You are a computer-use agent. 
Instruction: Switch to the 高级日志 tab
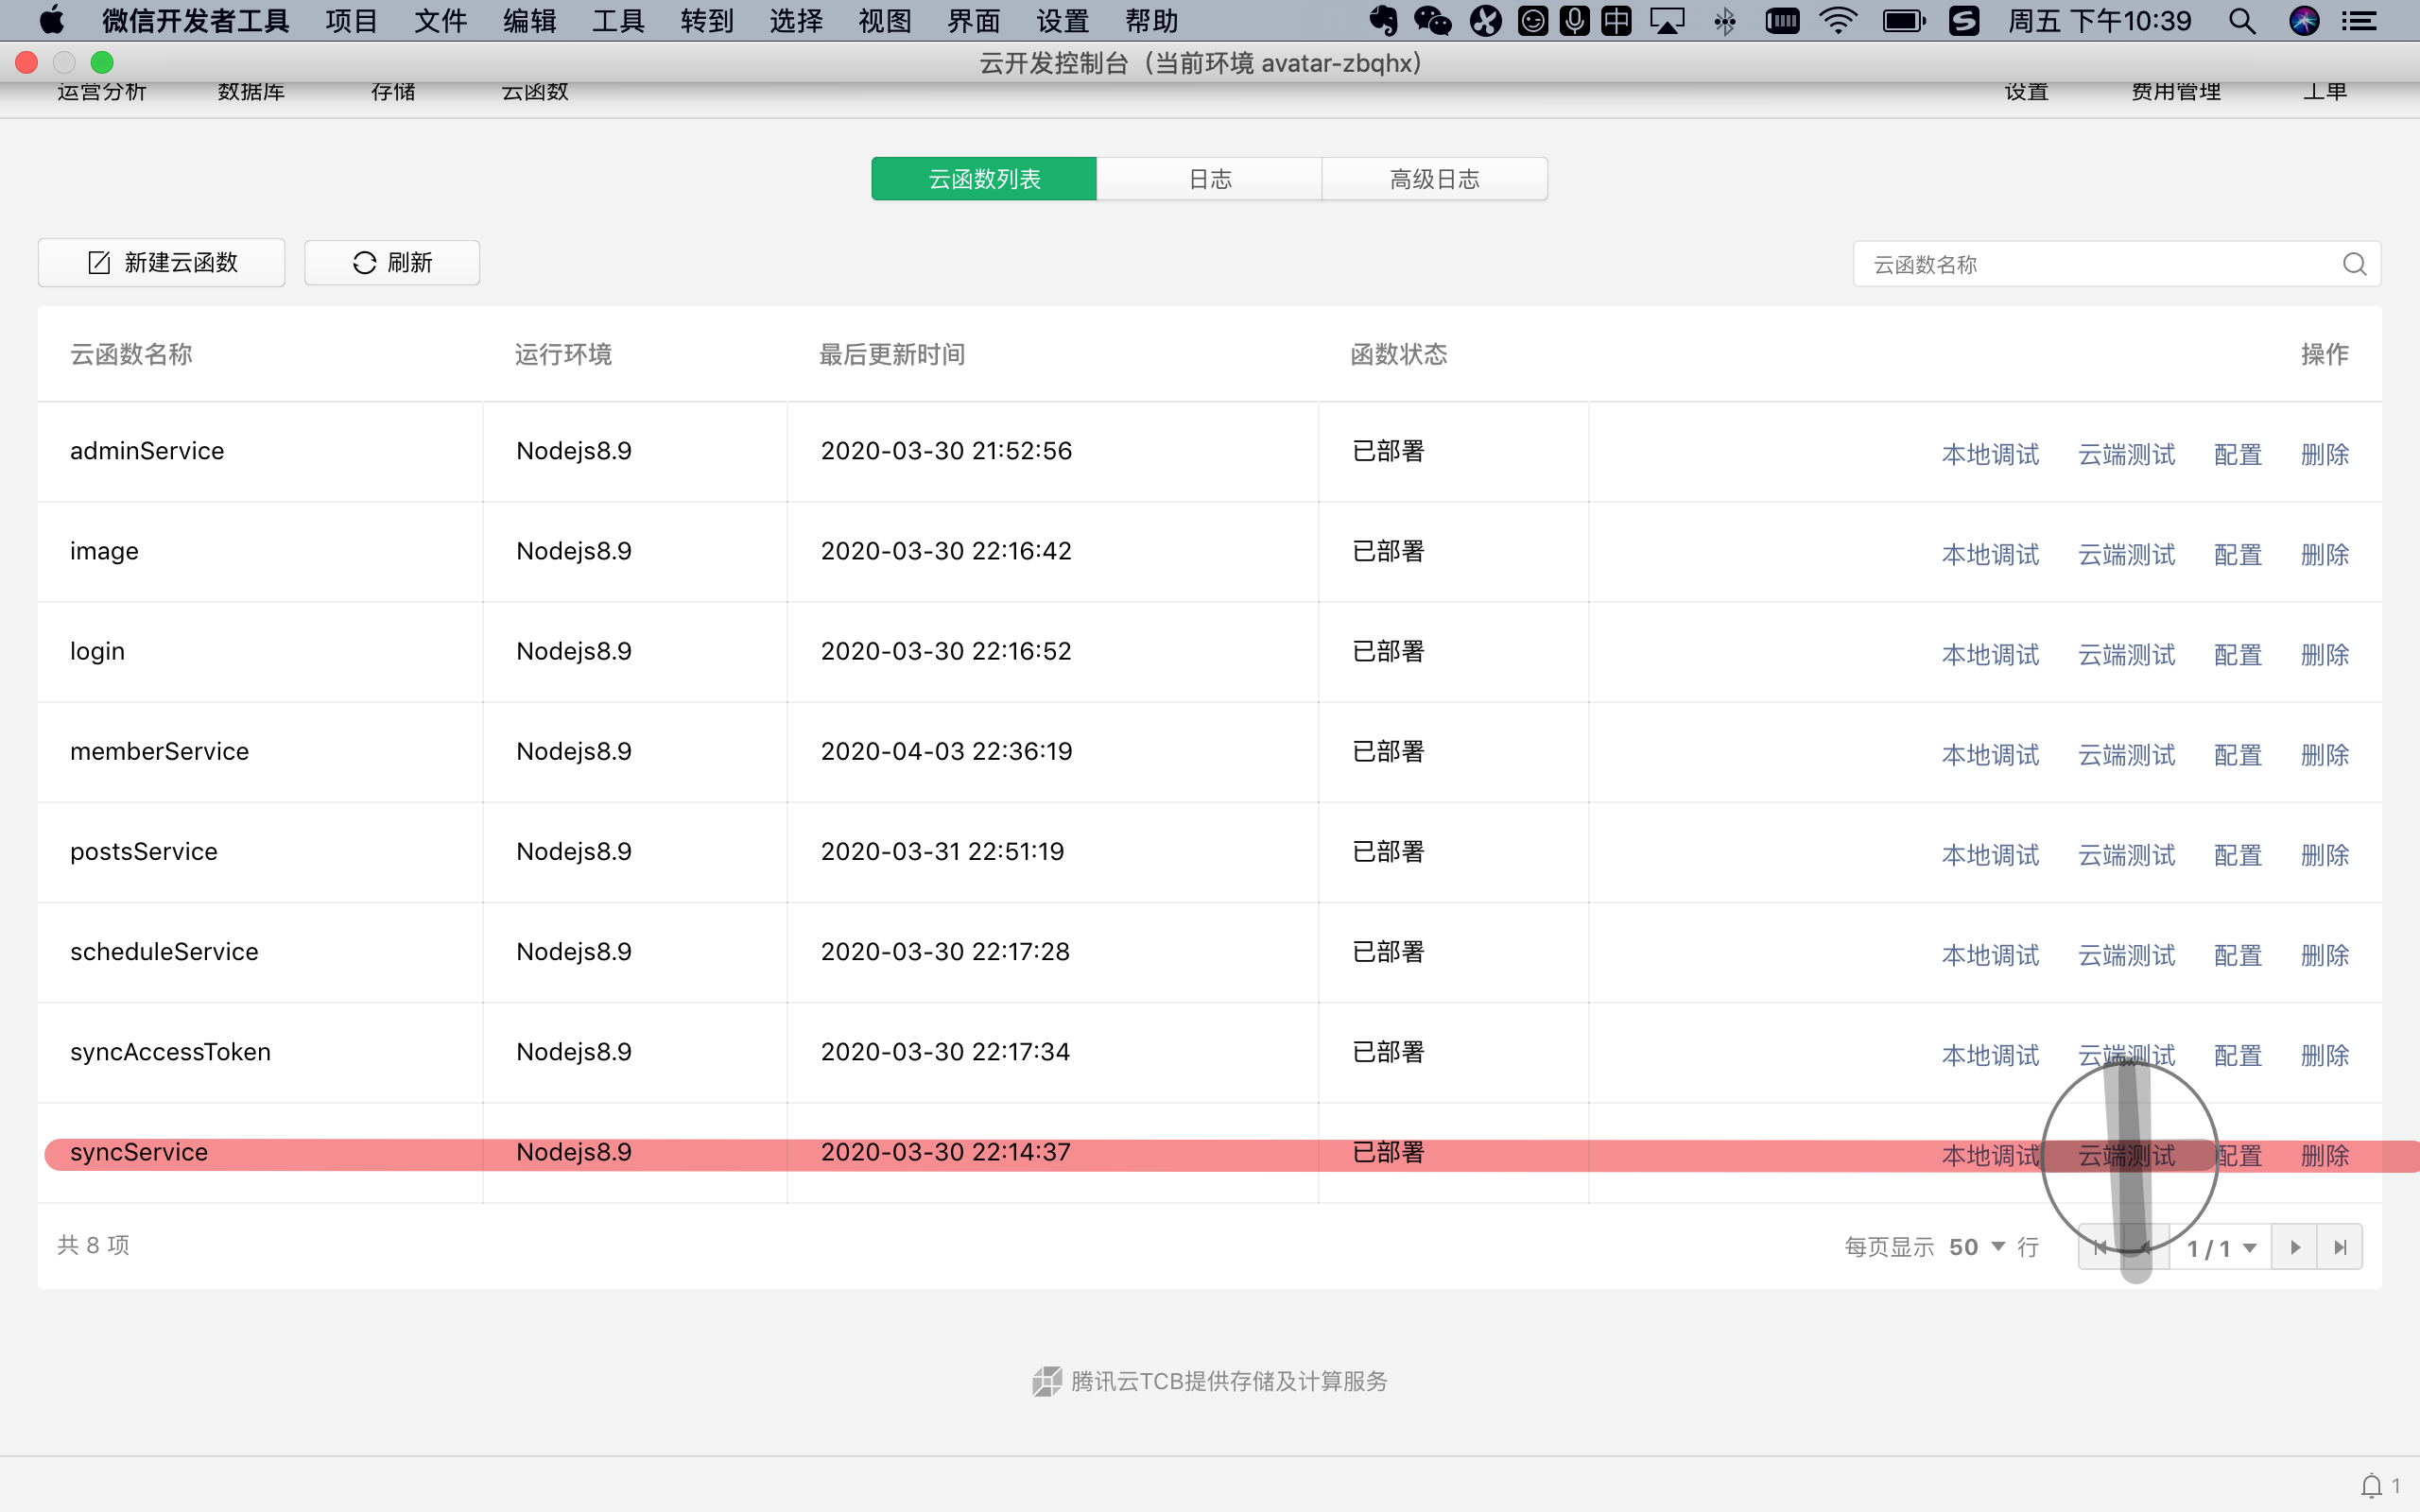(1434, 179)
